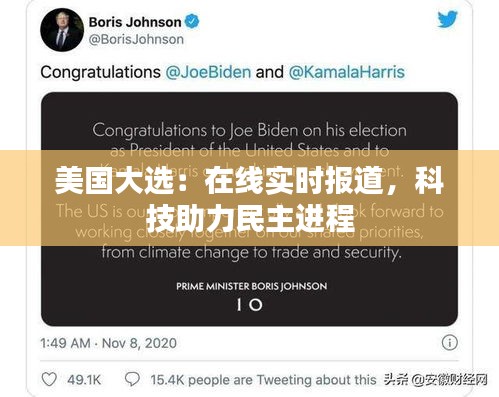Click the 1:49 AM time text
Image resolution: width=499 pixels, height=397 pixels.
point(66,343)
